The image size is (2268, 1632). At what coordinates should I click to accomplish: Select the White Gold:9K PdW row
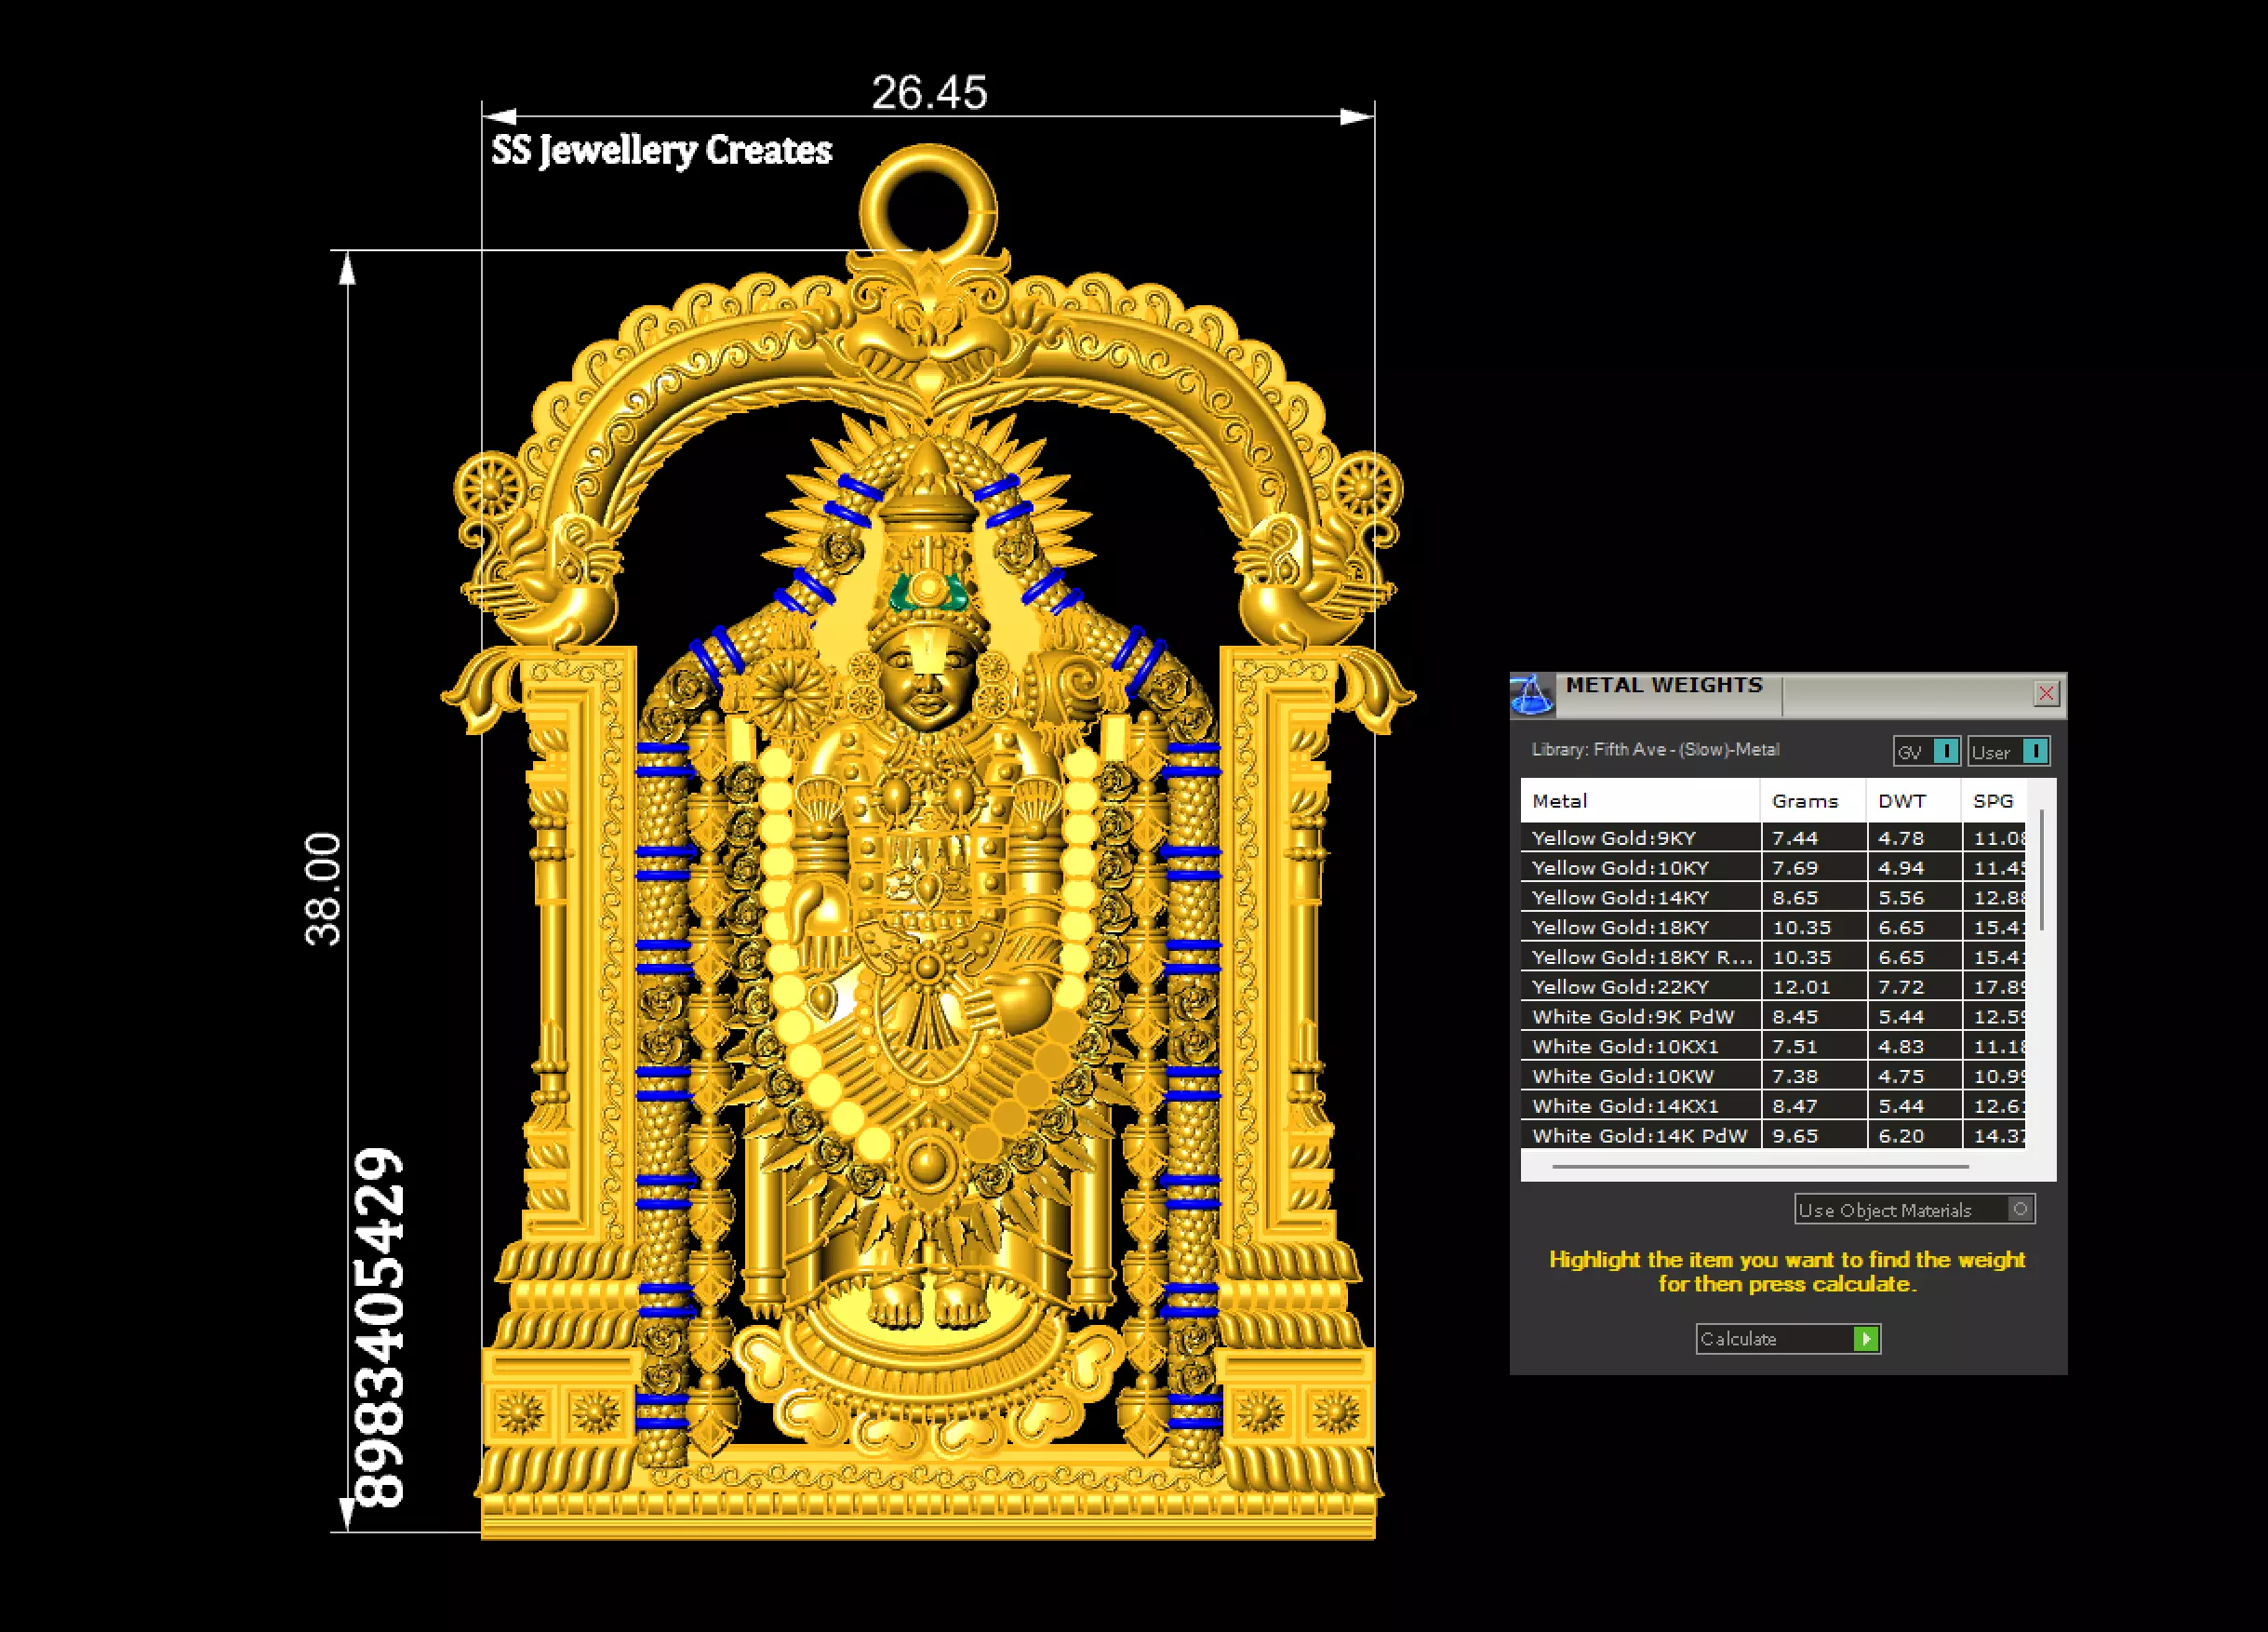pos(1773,1017)
